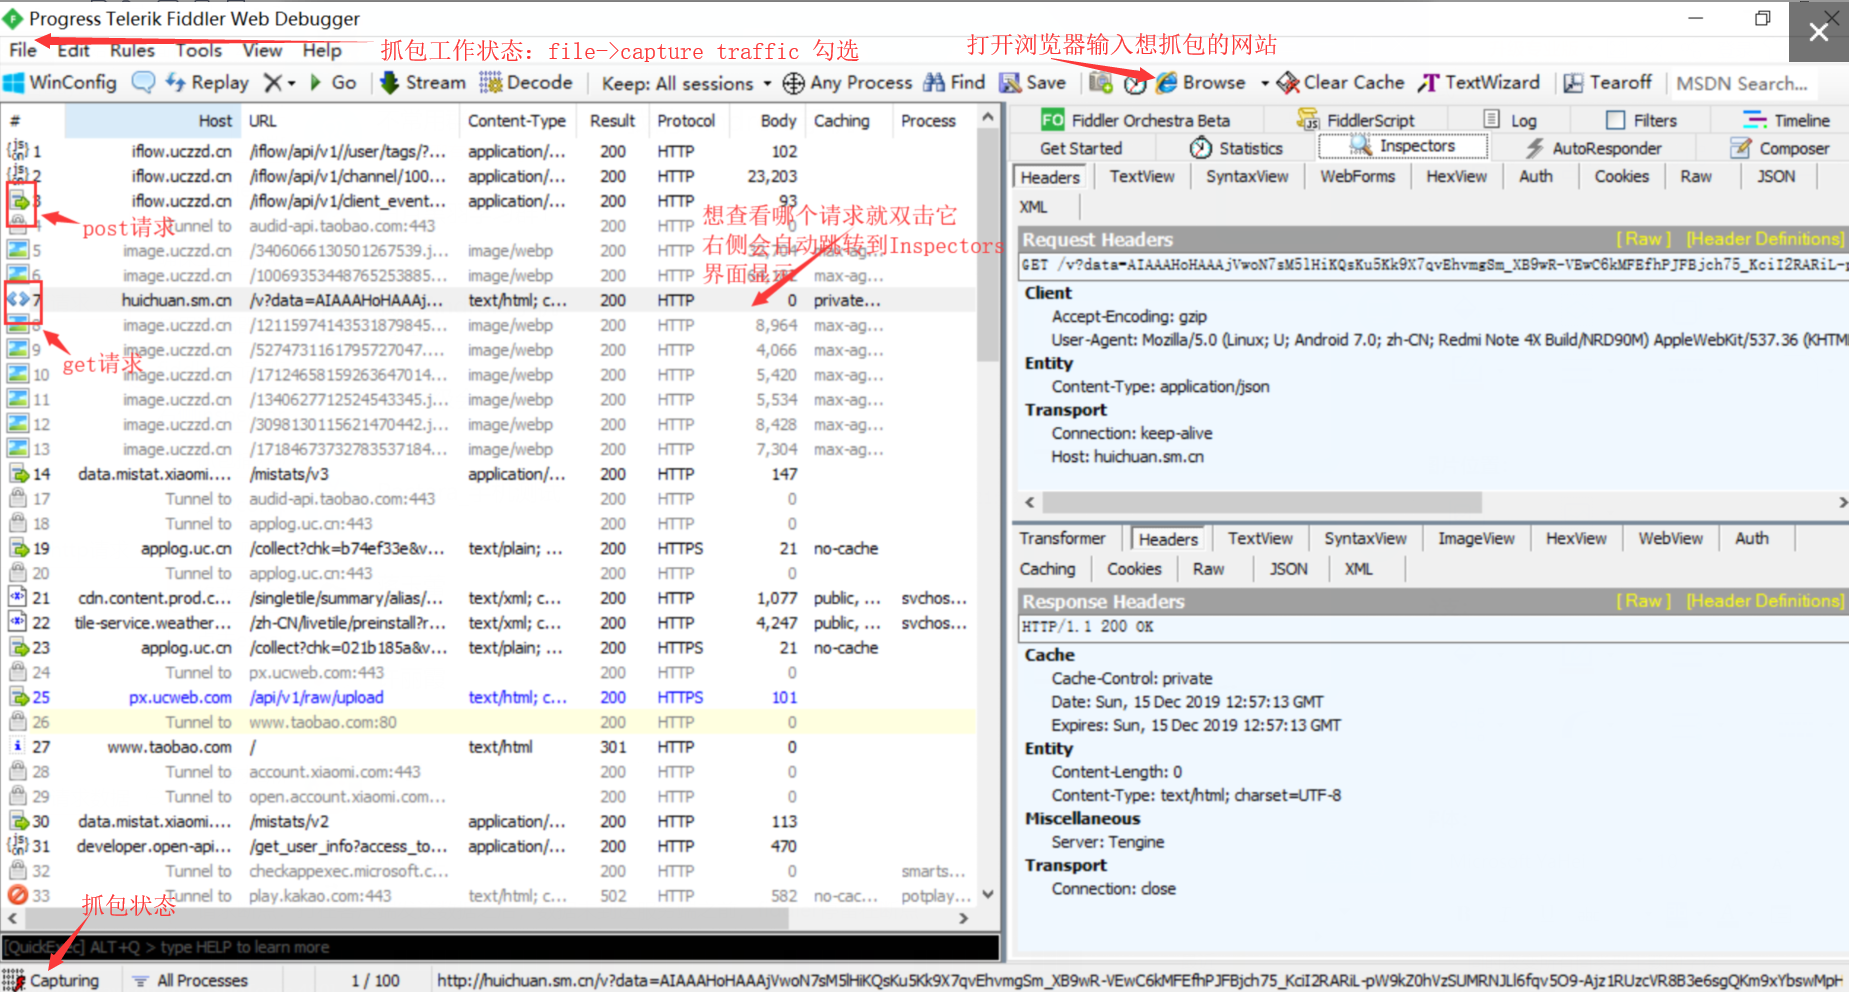Toggle Stream mode in the toolbar

[423, 83]
